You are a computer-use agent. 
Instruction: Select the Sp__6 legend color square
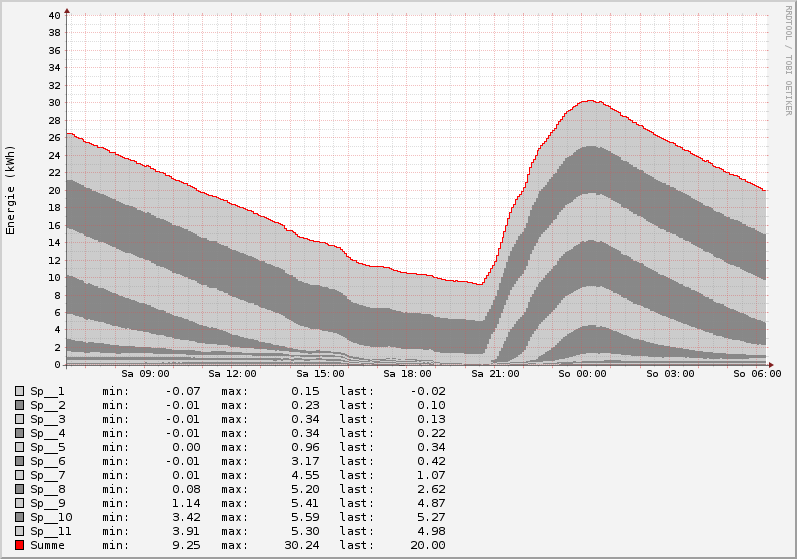coord(19,461)
